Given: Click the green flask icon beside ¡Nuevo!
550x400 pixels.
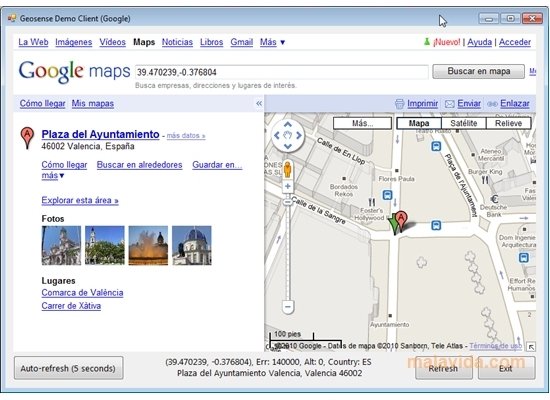Looking at the screenshot, I should (x=427, y=42).
